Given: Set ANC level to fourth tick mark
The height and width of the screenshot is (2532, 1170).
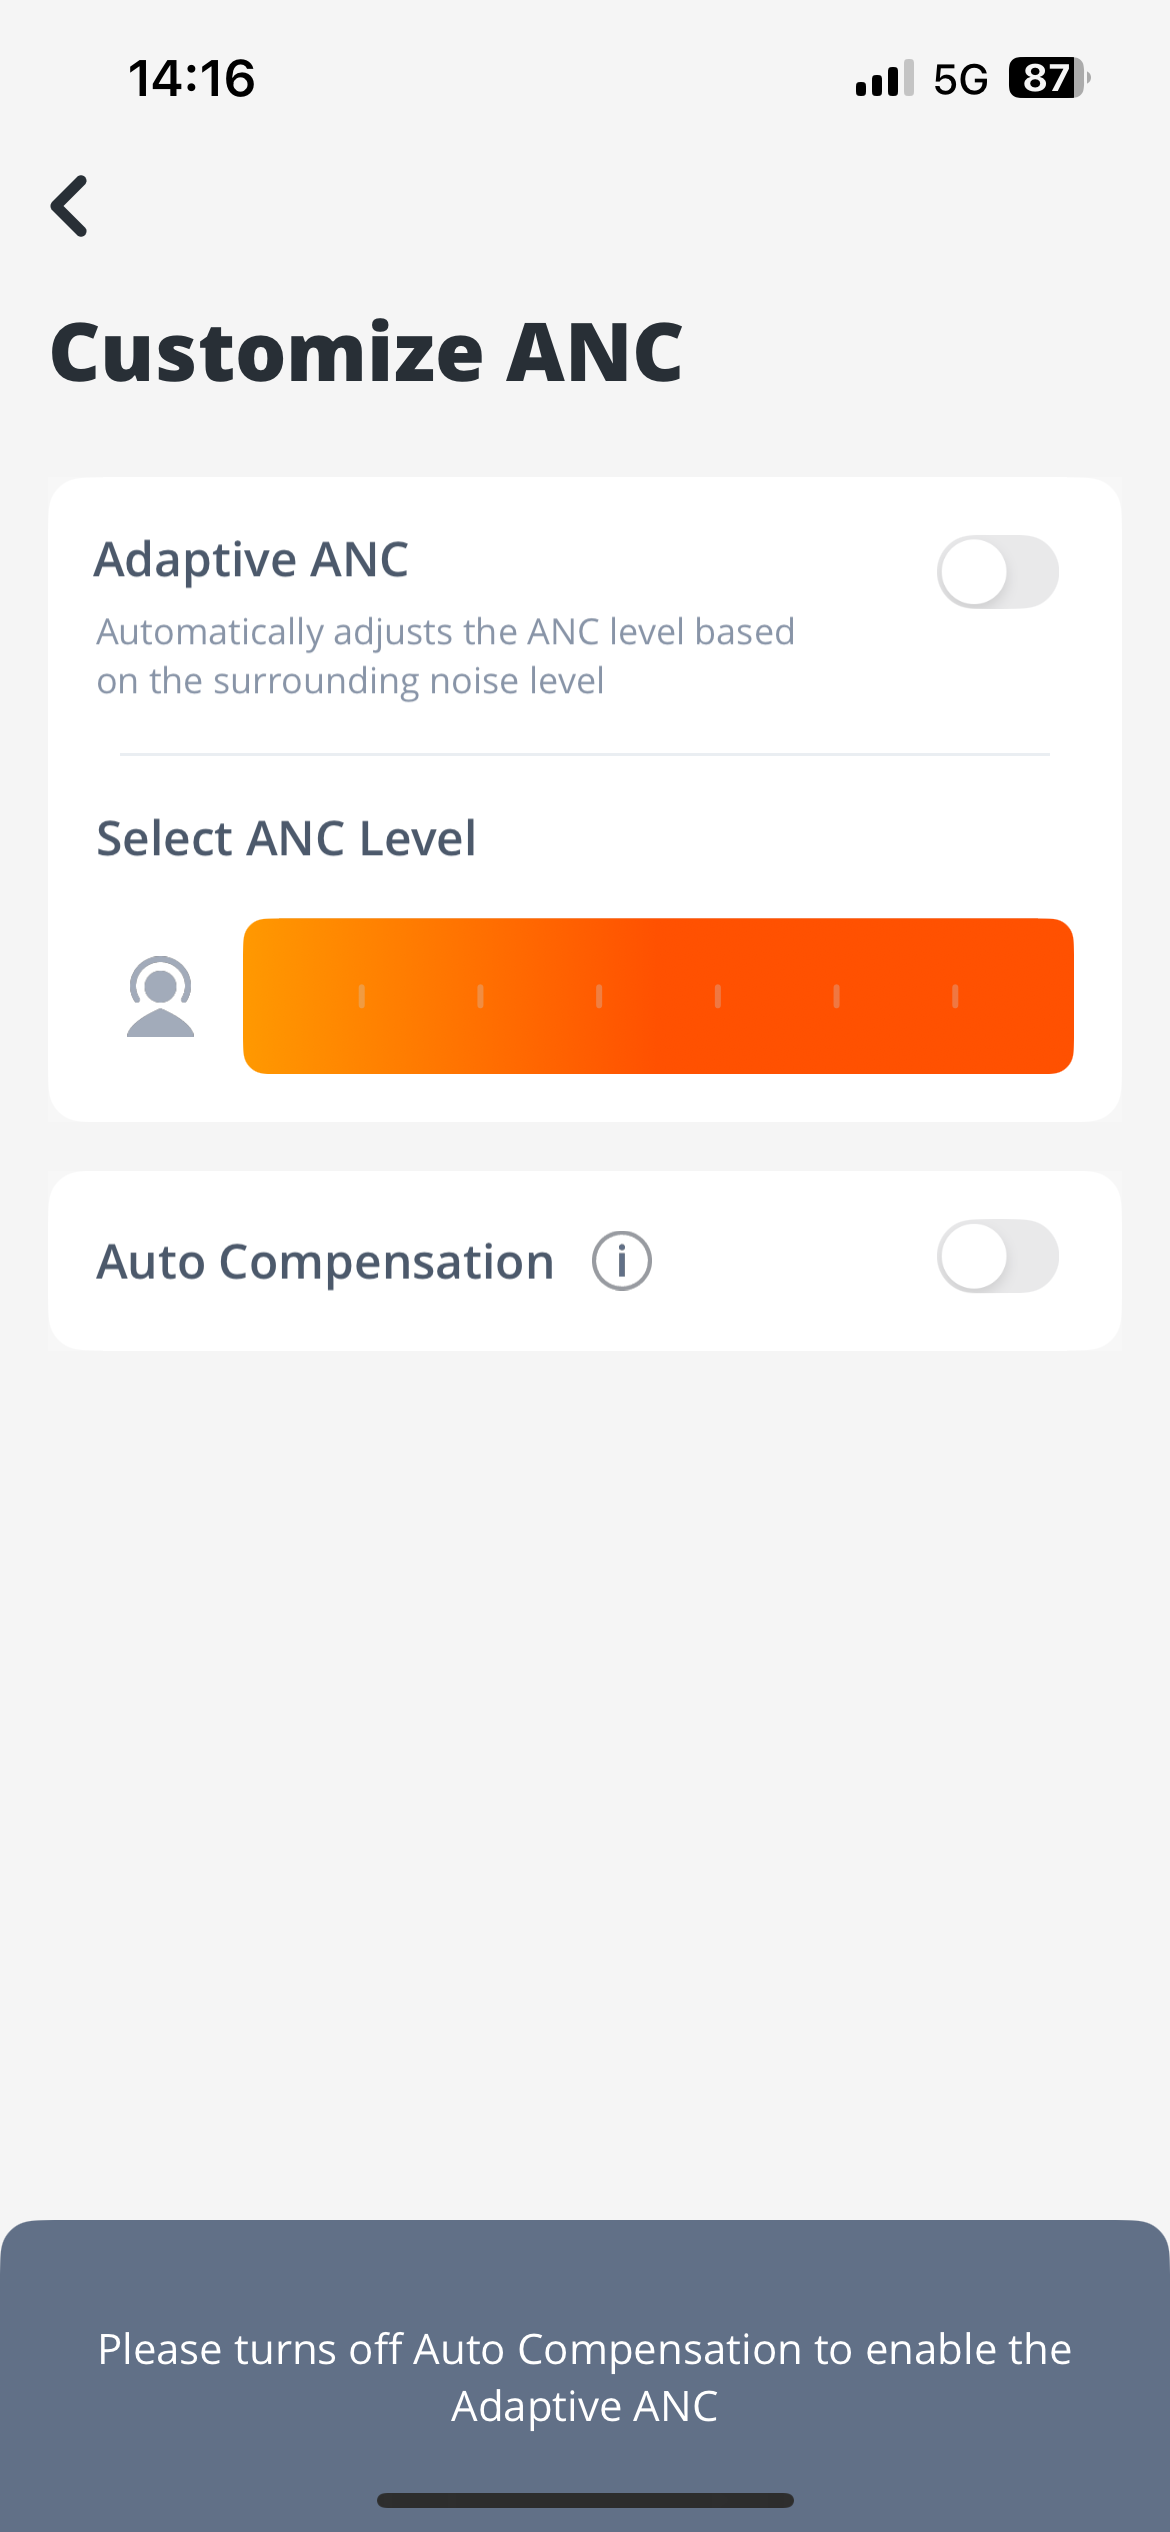Looking at the screenshot, I should [x=718, y=996].
